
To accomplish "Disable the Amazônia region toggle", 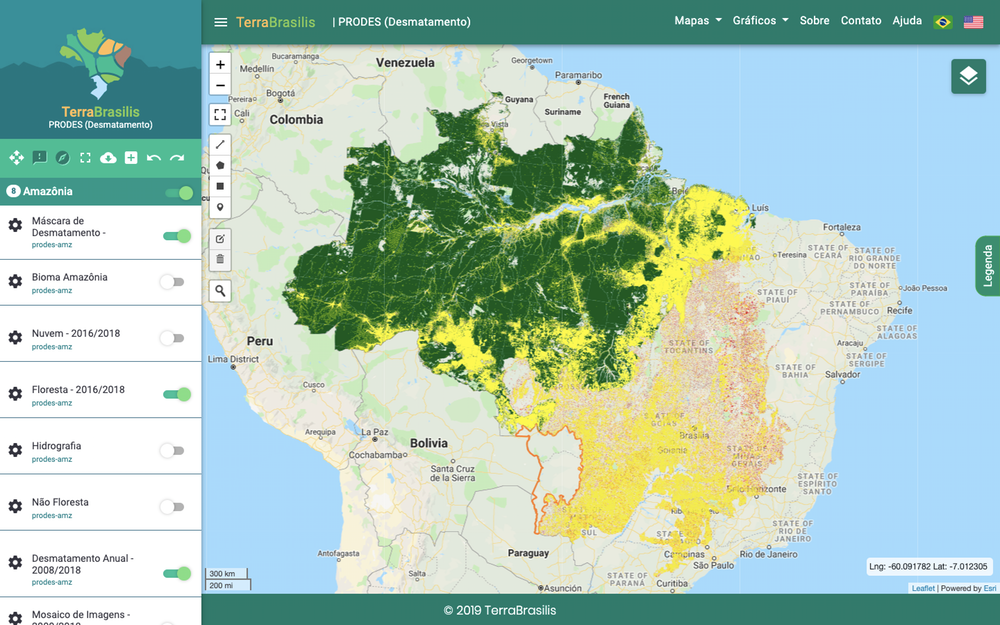I will pos(178,190).
